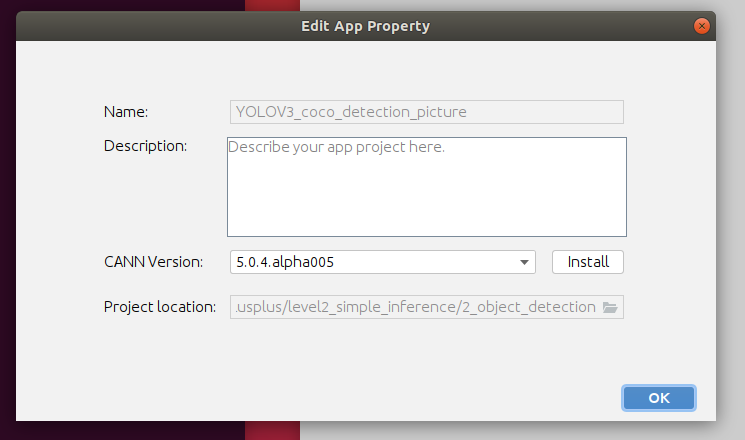Click the "Description:" label
Image resolution: width=745 pixels, height=440 pixels.
(145, 146)
